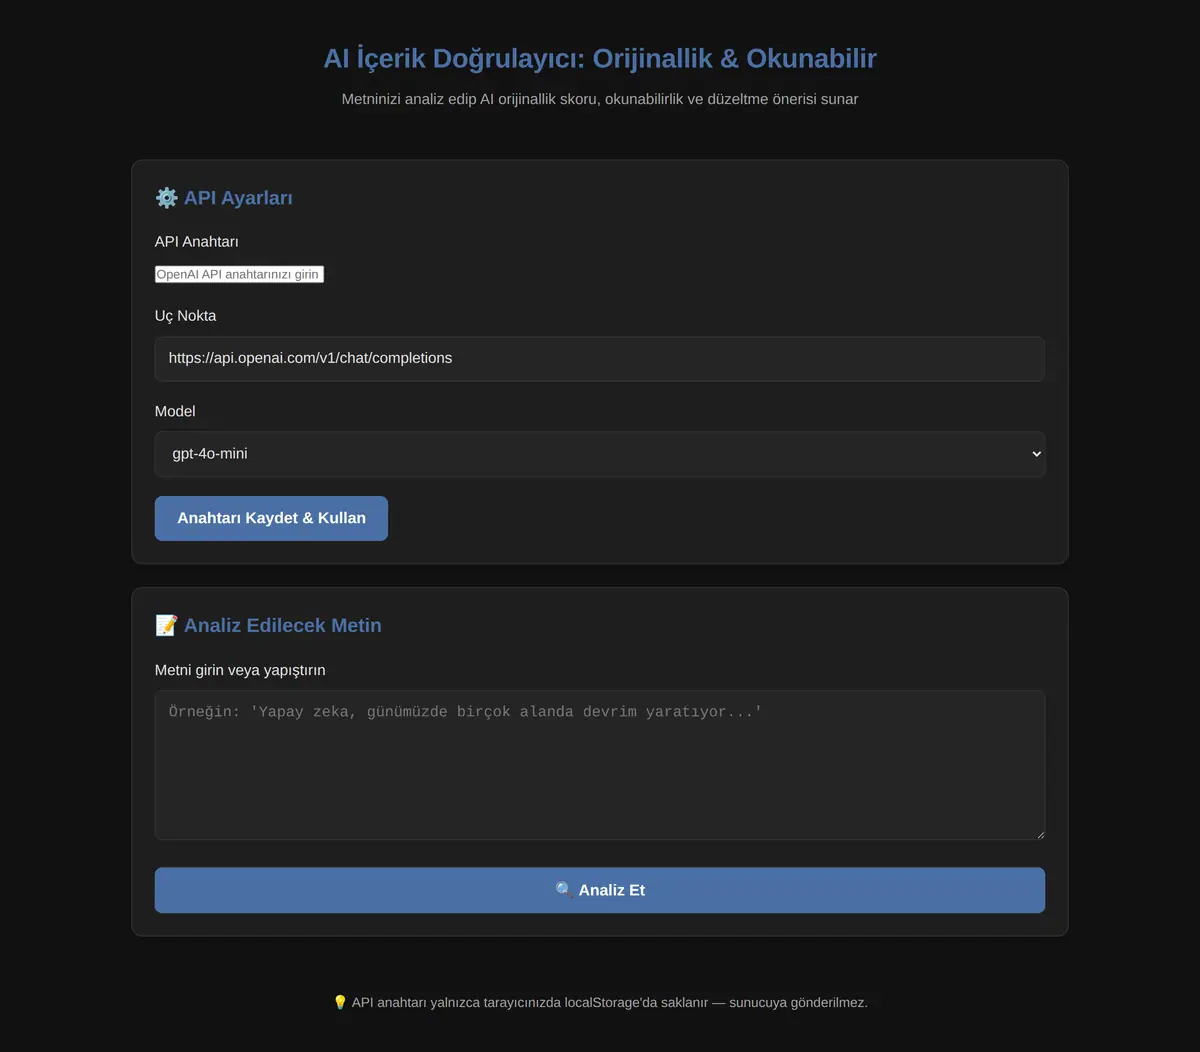Click the Analiz Edilecek Metin heading text
This screenshot has height=1052, width=1200.
(283, 626)
